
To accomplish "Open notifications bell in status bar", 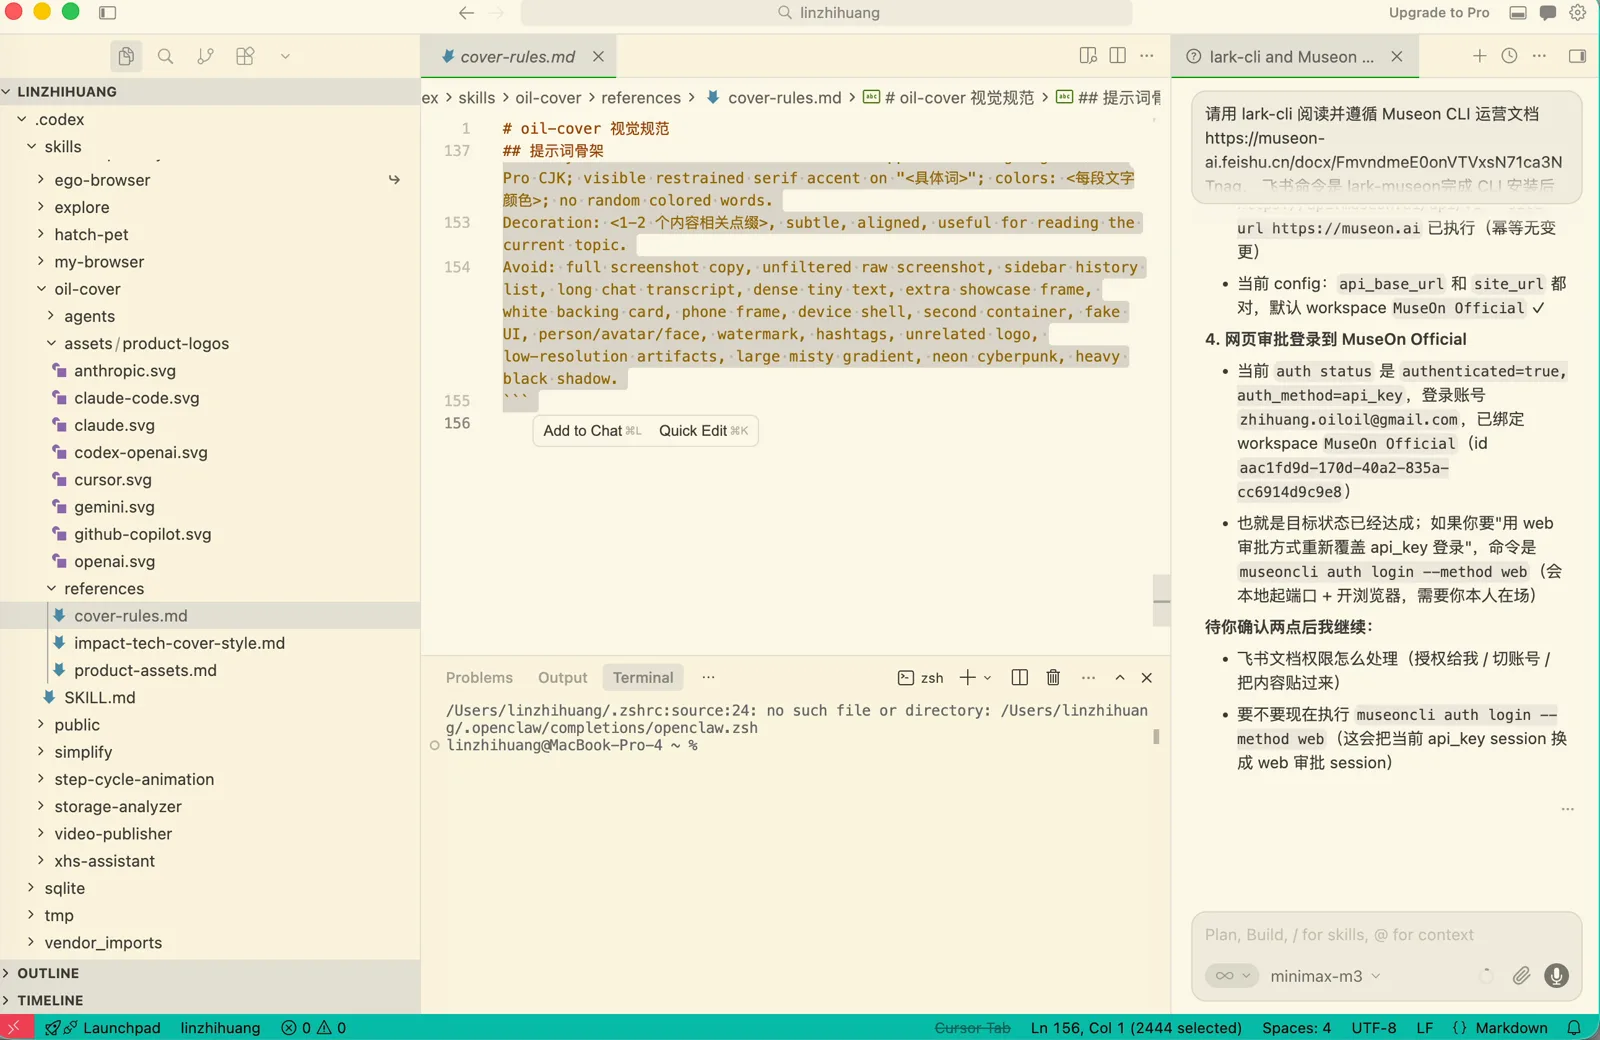I will pyautogui.click(x=1574, y=1028).
